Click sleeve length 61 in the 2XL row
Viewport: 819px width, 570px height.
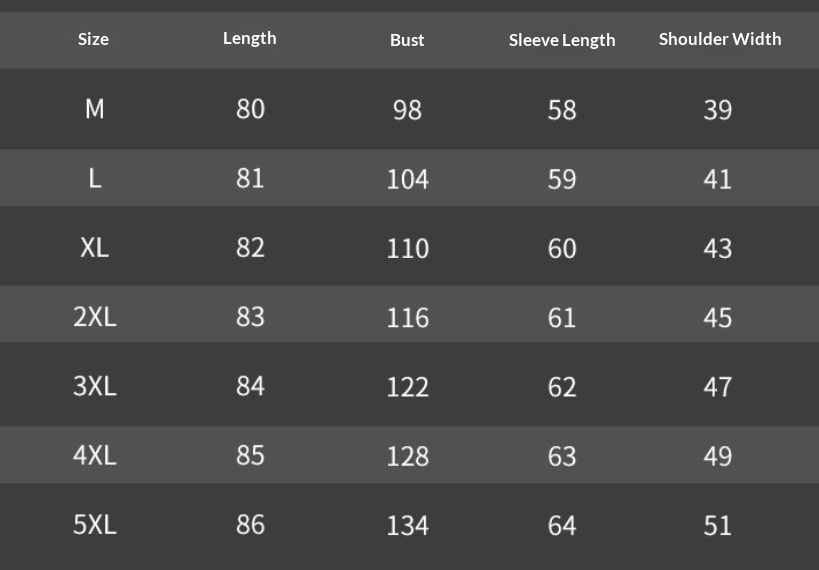click(x=562, y=318)
